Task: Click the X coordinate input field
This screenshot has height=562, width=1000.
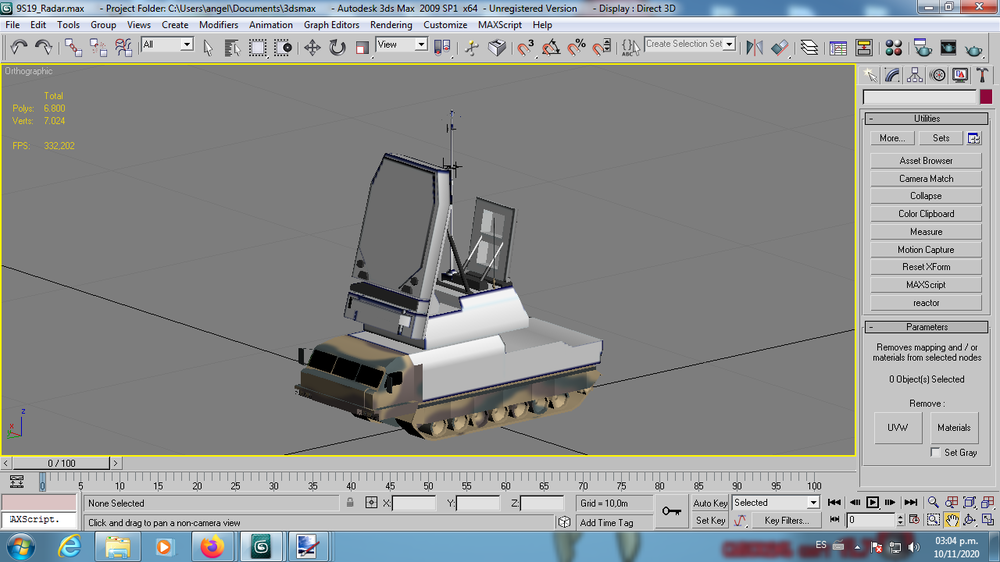Action: coord(413,503)
